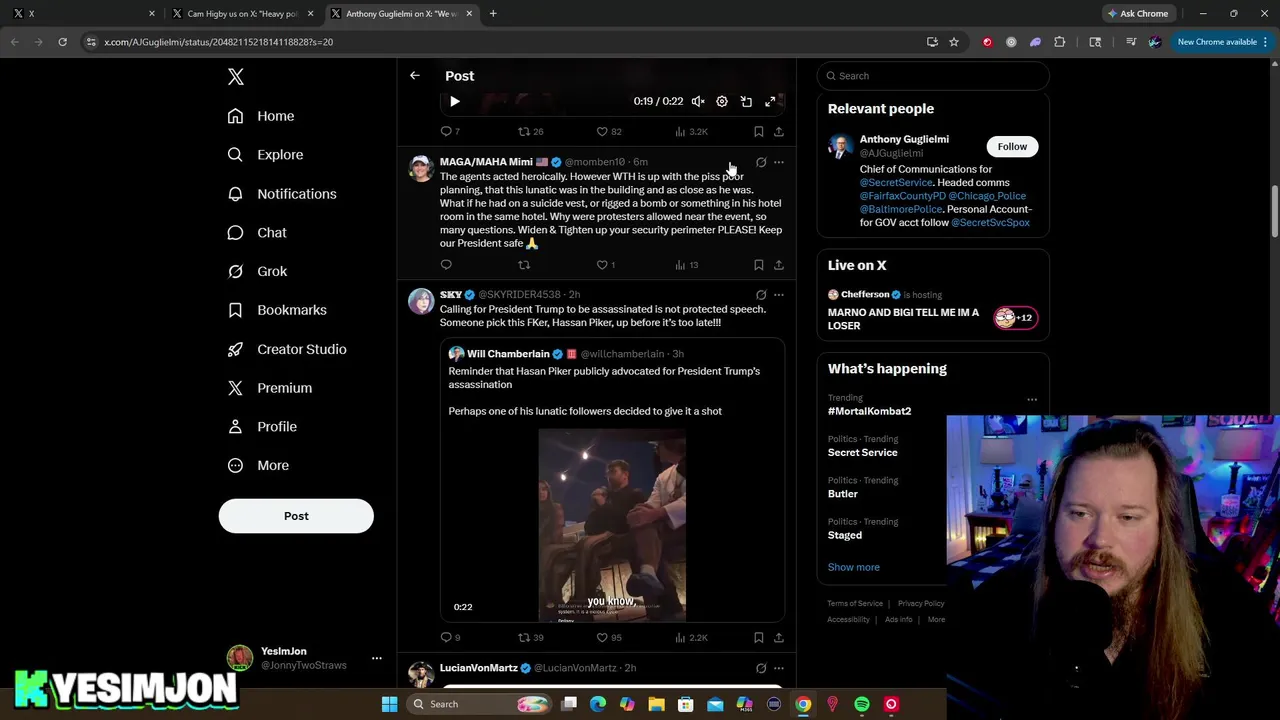Like the top post with 82 likes
This screenshot has width=1280, height=720.
coord(608,132)
